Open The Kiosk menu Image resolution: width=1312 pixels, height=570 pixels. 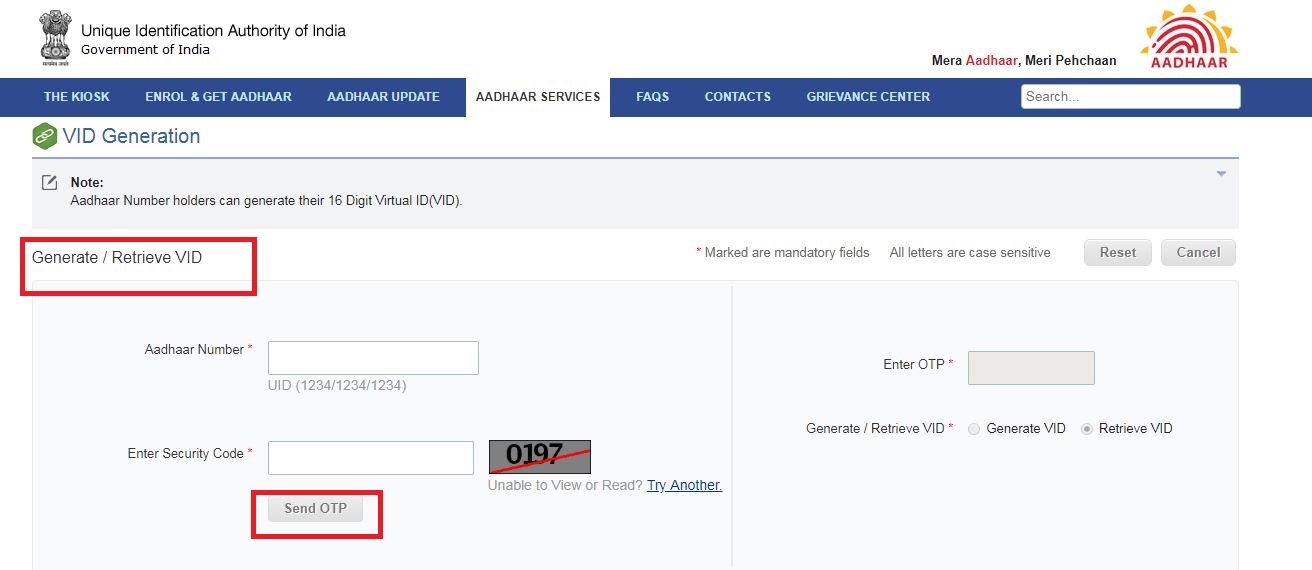(x=77, y=97)
